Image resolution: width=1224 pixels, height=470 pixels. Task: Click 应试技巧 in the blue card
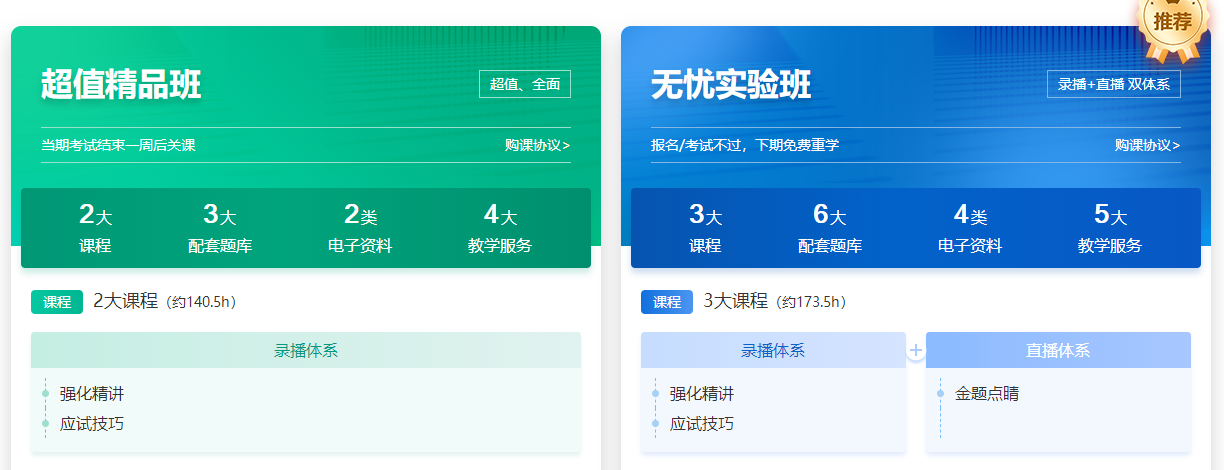tap(702, 424)
